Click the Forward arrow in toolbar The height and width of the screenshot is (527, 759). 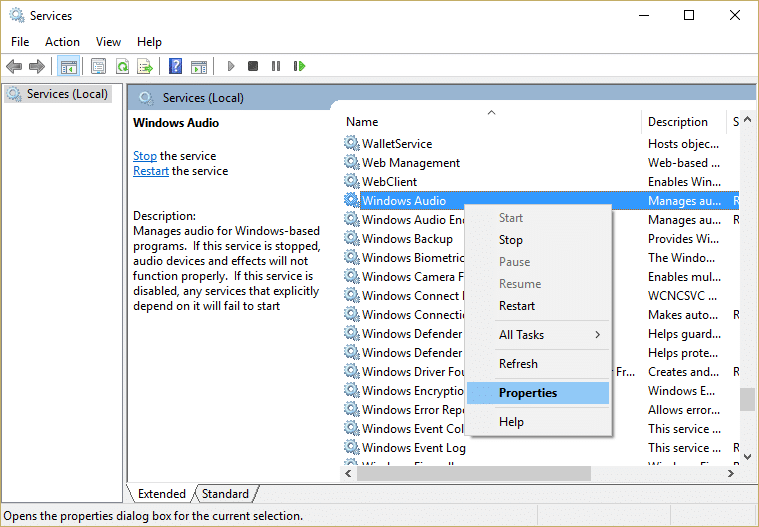[x=37, y=67]
